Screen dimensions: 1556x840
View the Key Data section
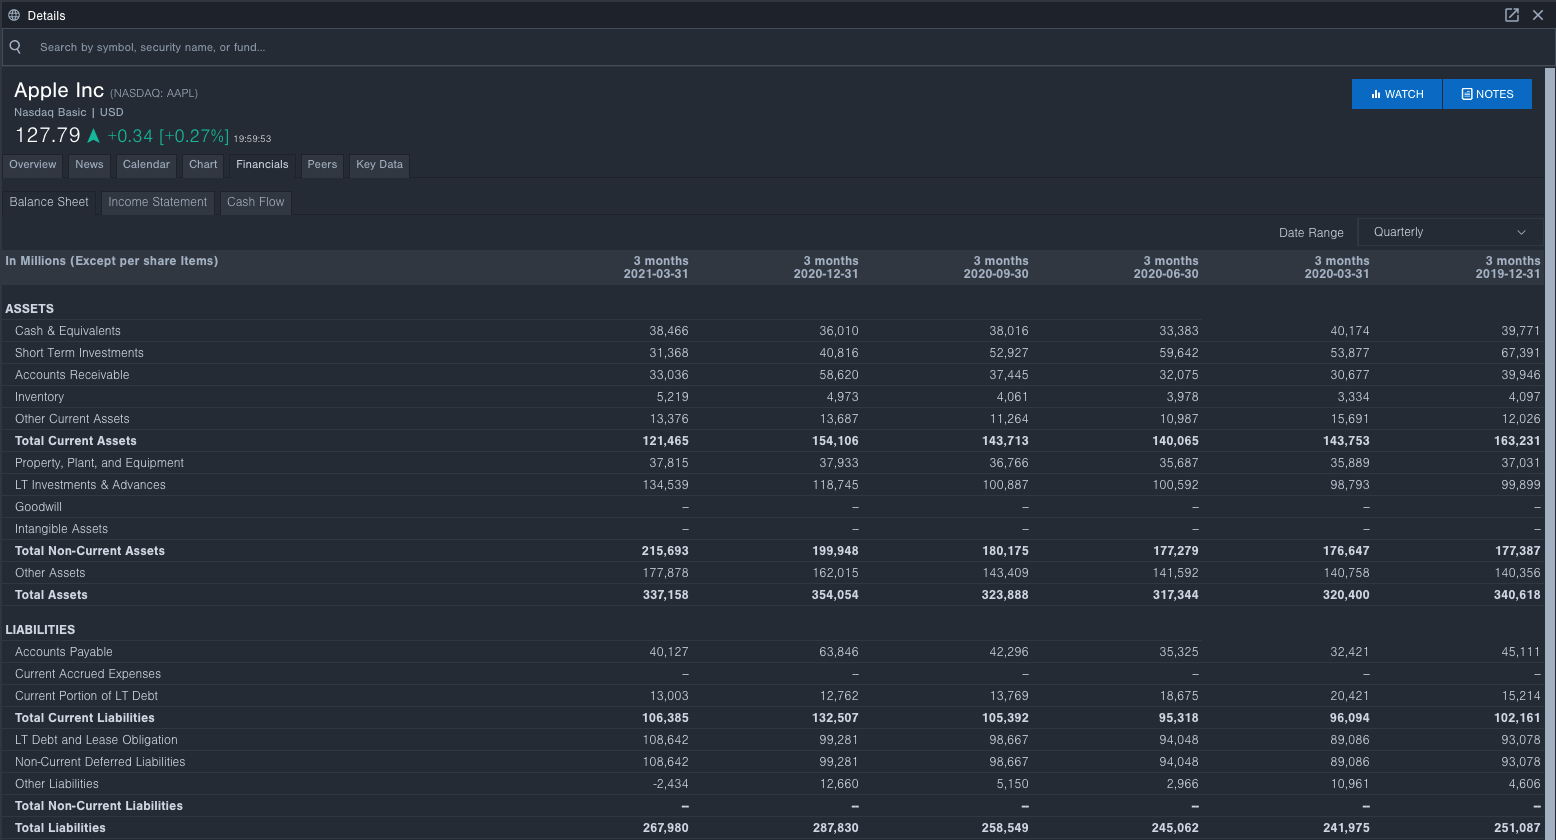tap(379, 165)
